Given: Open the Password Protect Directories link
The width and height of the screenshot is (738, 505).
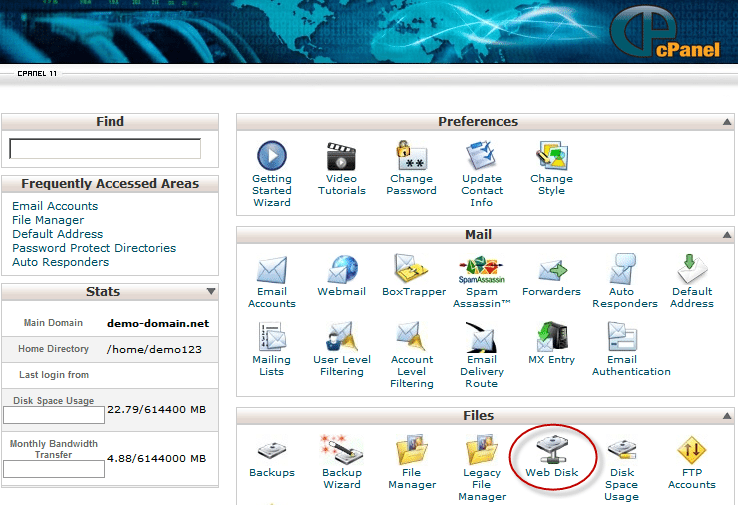Looking at the screenshot, I should [x=94, y=248].
